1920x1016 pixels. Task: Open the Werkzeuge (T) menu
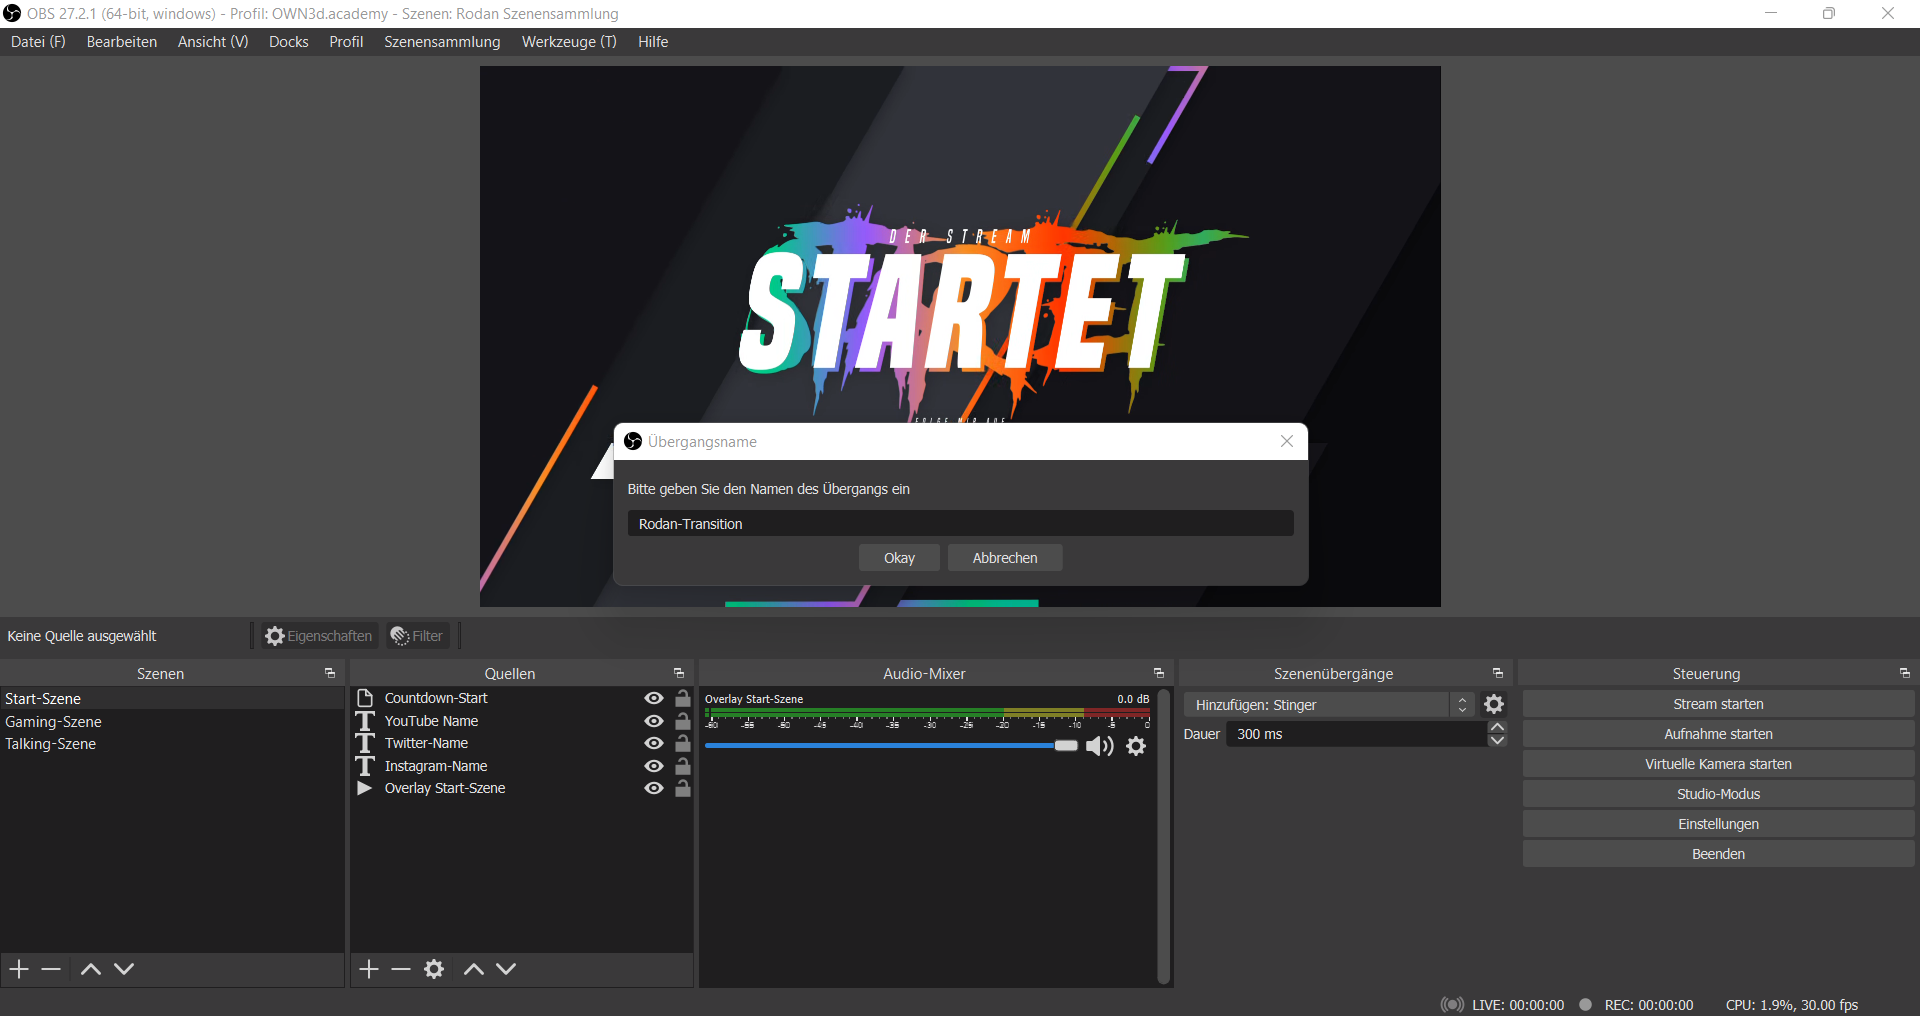[x=569, y=42]
